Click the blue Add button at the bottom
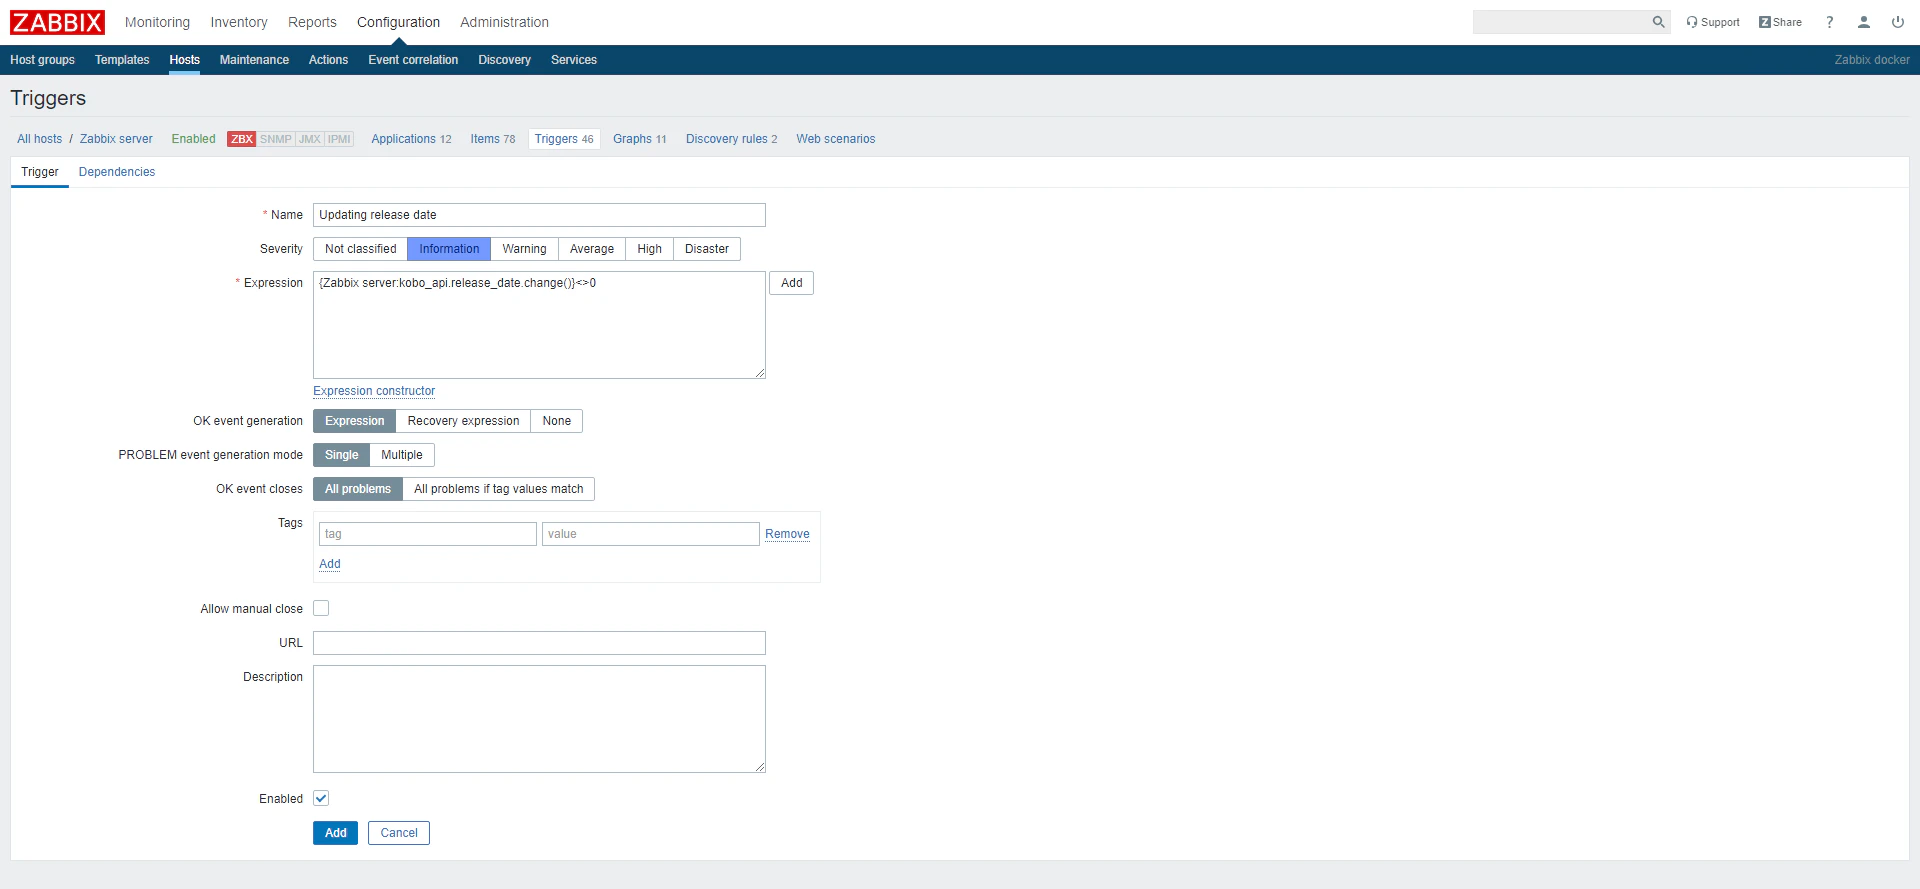Viewport: 1920px width, 889px height. (335, 833)
